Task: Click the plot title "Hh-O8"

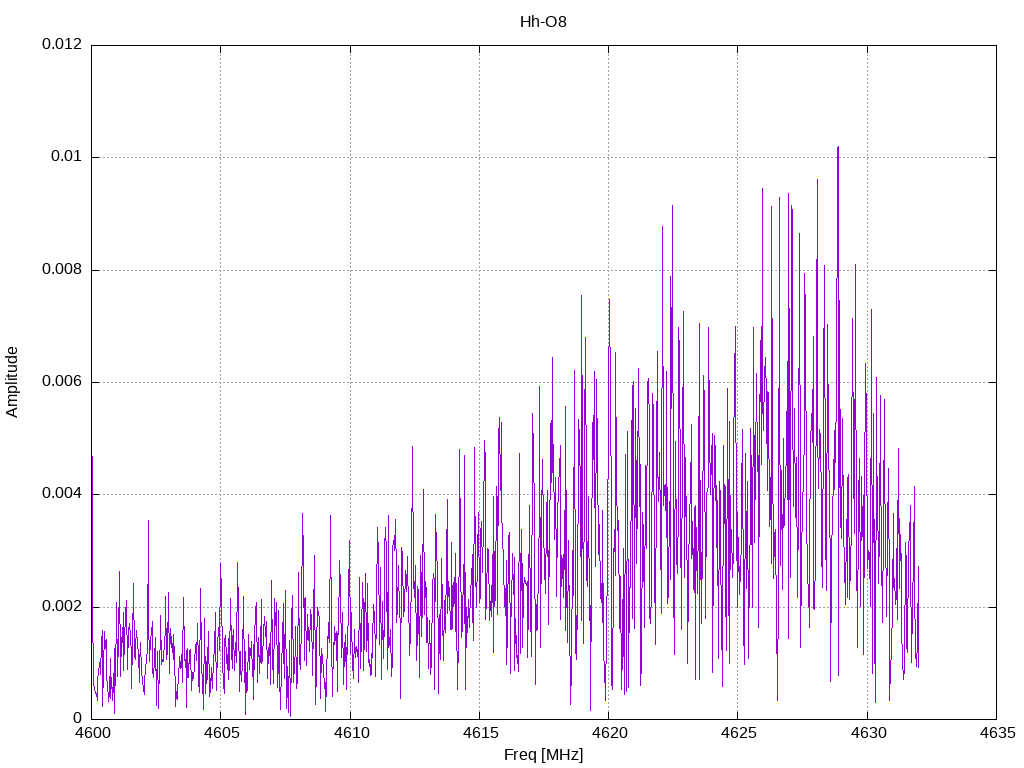Action: pyautogui.click(x=543, y=22)
